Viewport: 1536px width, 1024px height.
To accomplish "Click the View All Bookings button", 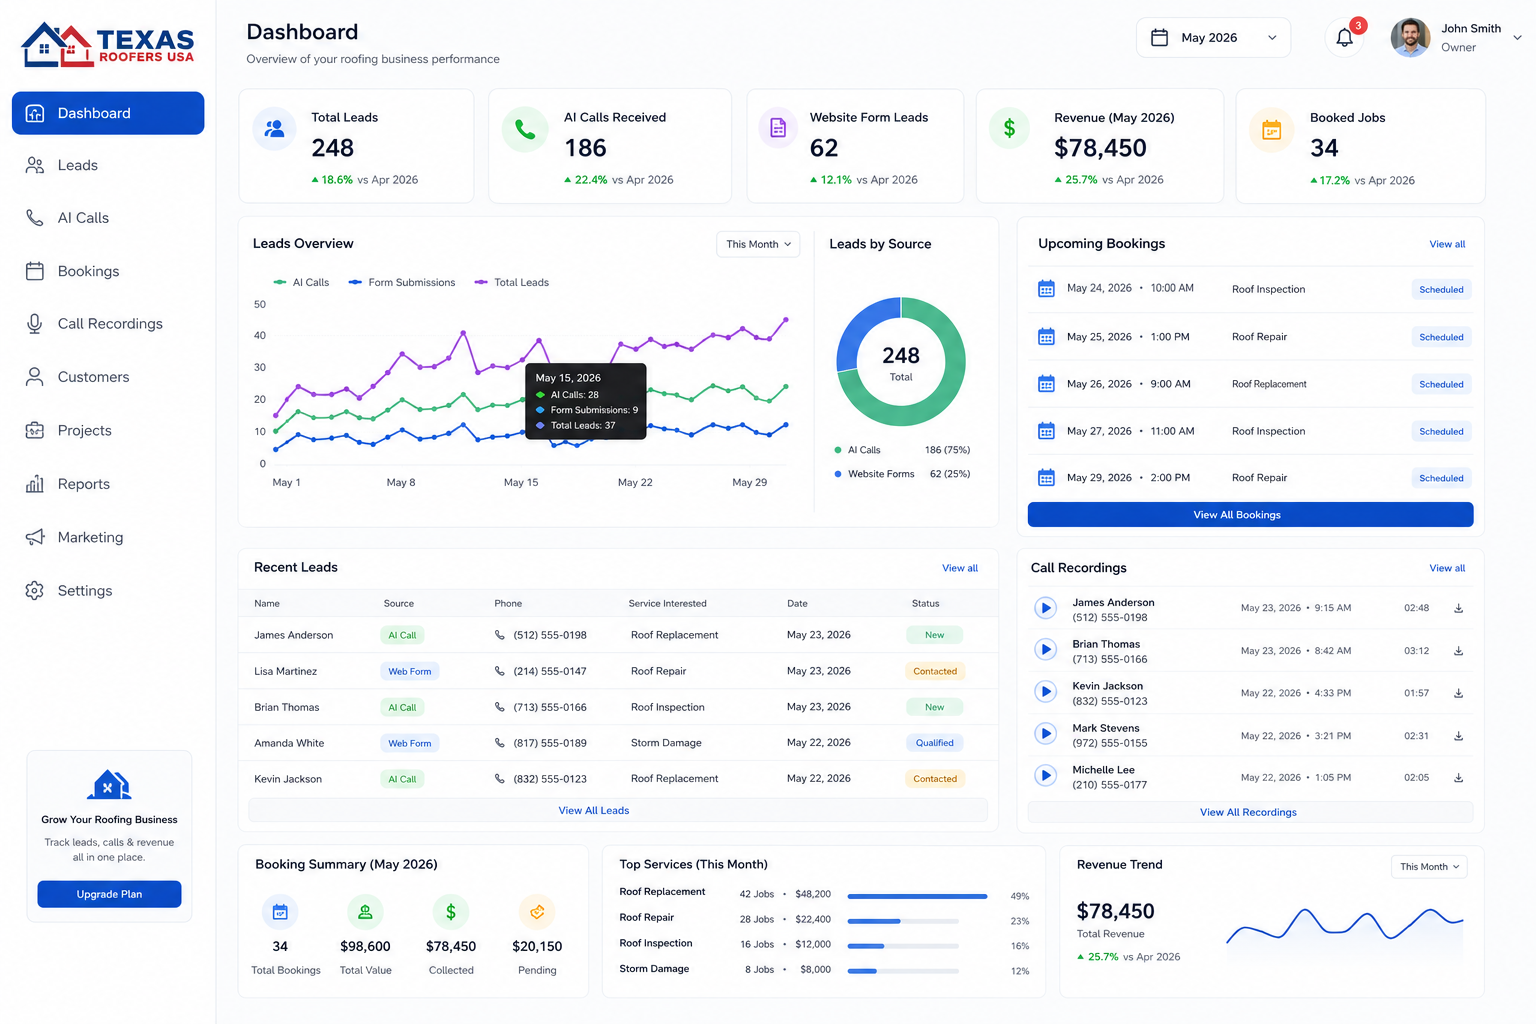I will [x=1250, y=515].
